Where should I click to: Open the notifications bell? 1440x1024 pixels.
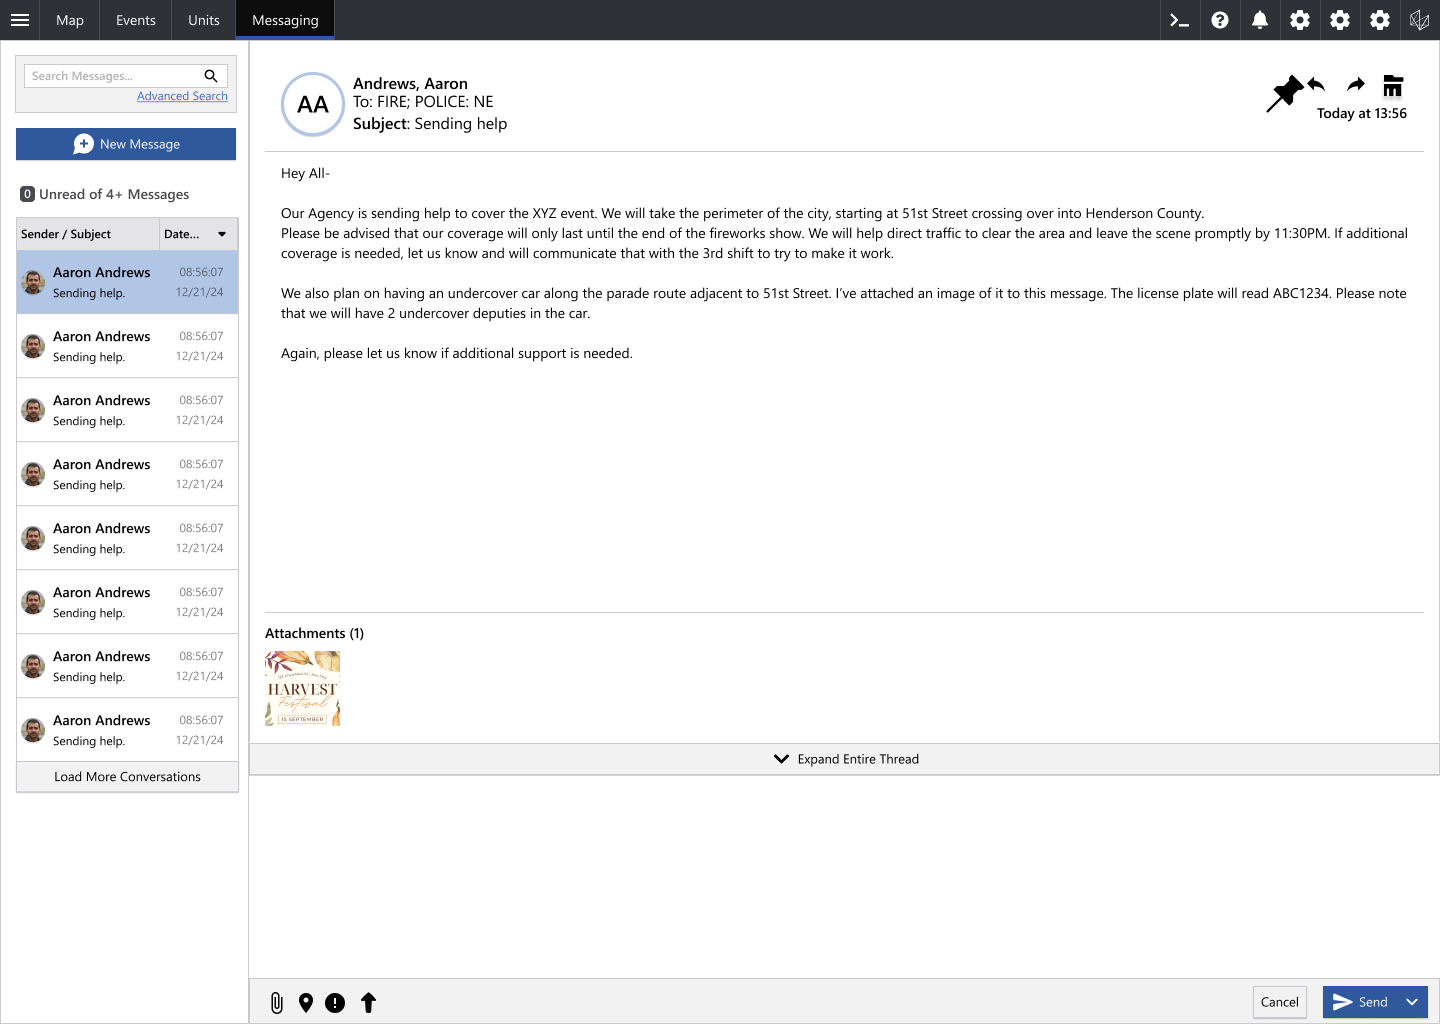pyautogui.click(x=1260, y=20)
